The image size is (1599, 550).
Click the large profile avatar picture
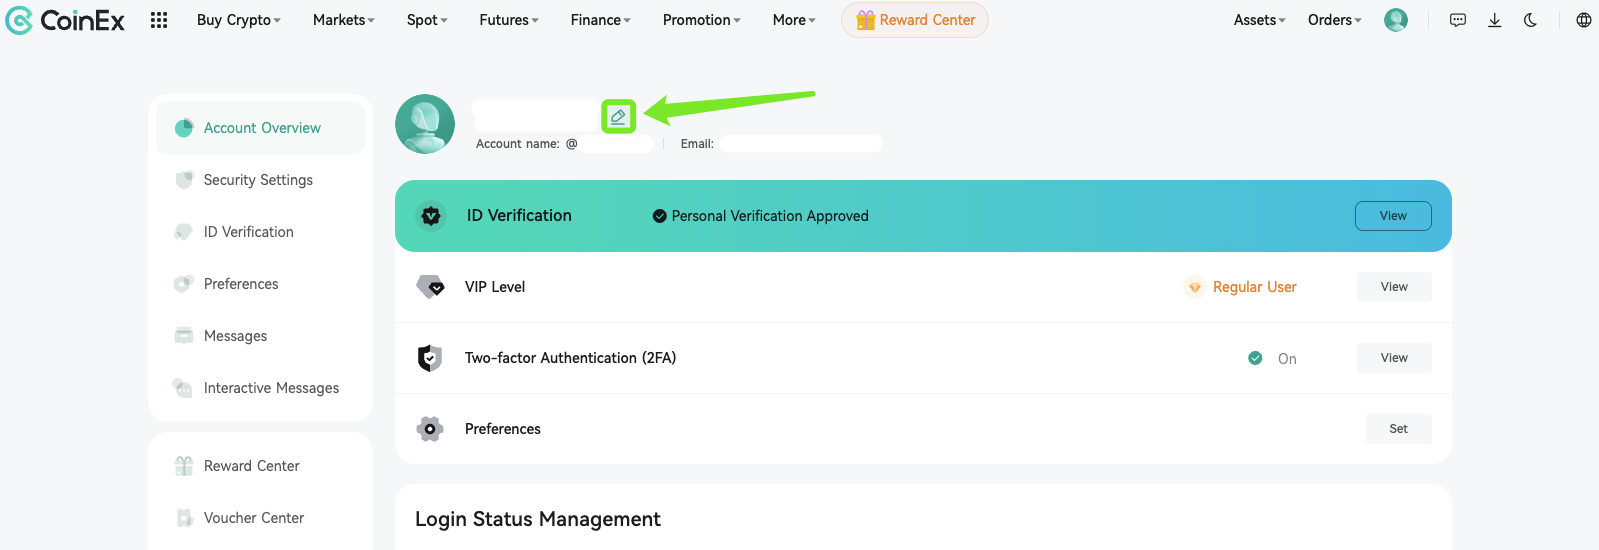point(425,124)
